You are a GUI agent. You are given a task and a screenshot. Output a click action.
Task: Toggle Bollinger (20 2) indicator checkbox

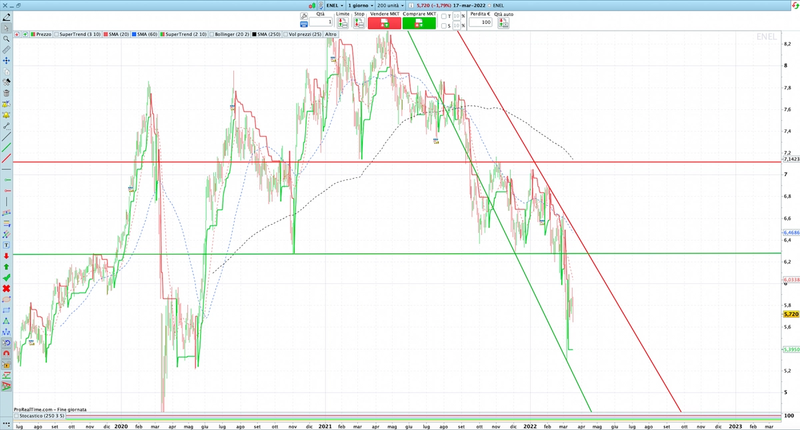click(x=212, y=34)
